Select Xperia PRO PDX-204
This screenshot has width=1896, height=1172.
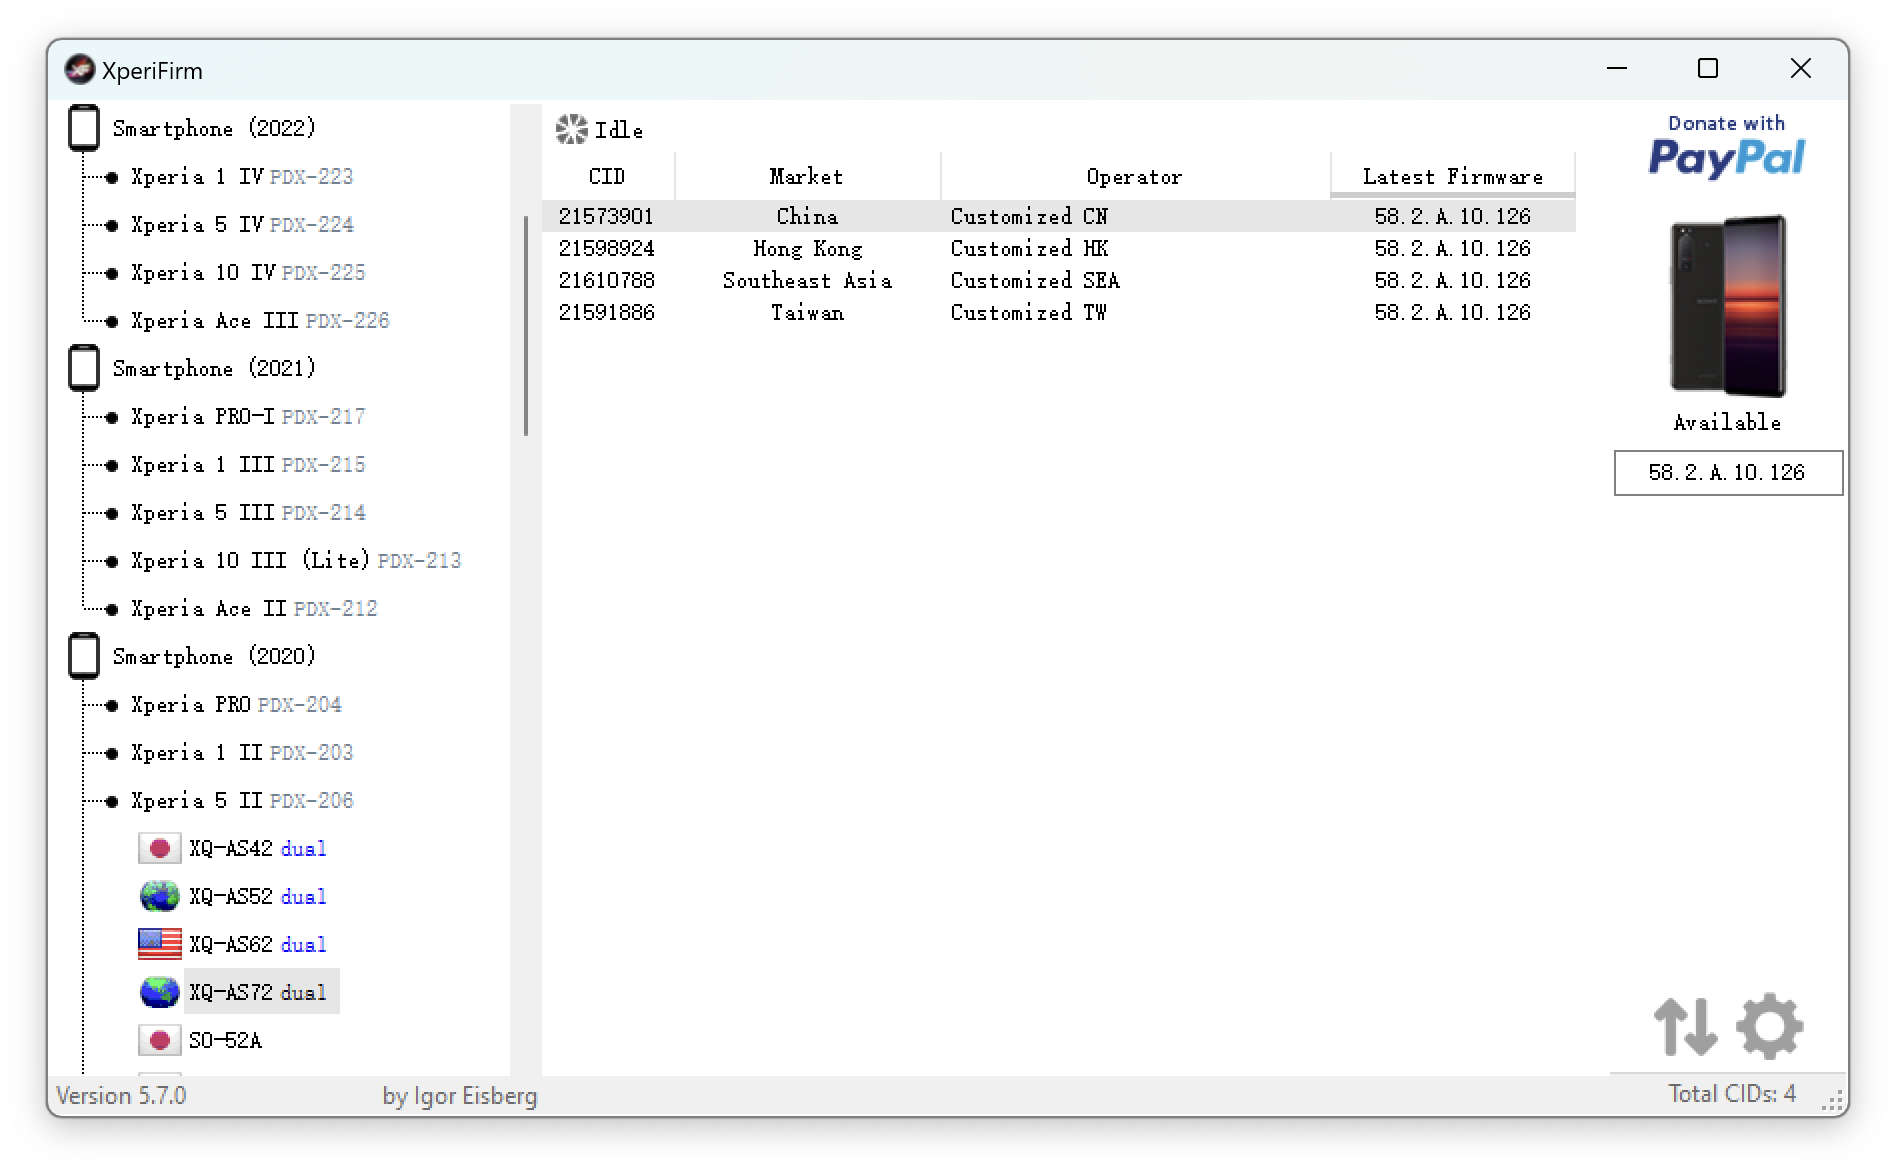click(x=236, y=704)
